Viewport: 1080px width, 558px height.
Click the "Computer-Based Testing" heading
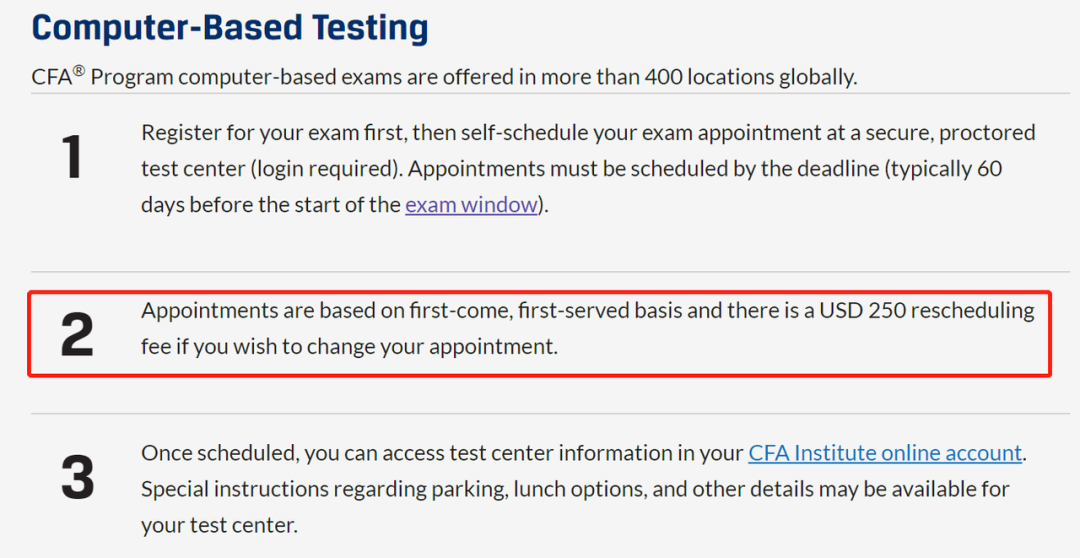coord(230,27)
